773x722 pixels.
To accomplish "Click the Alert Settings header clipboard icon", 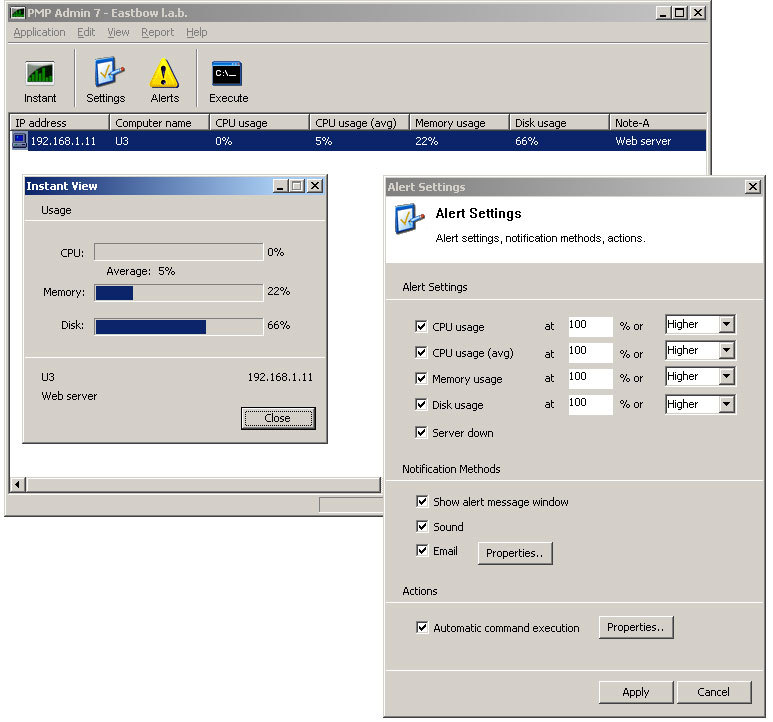I will coord(409,218).
